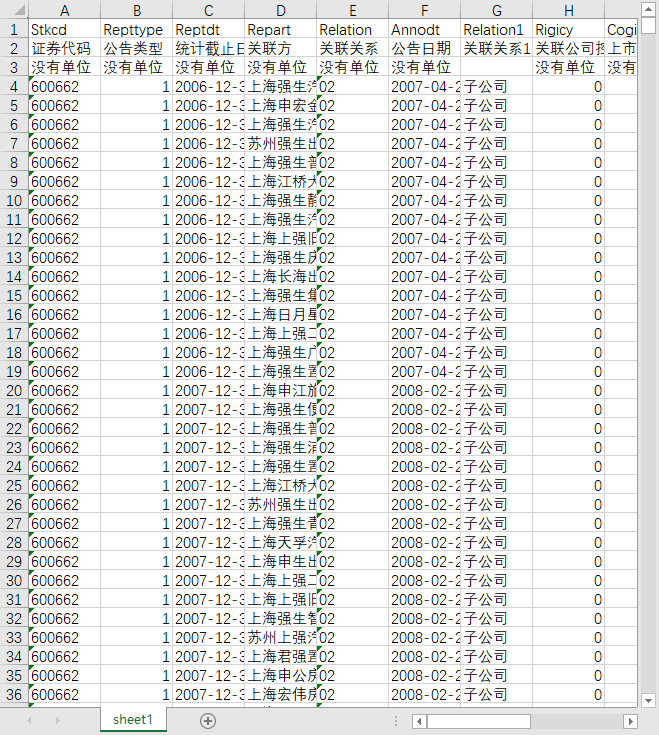Click 2007-04-2 date cell in row 6
659x735 pixels.
(x=424, y=125)
